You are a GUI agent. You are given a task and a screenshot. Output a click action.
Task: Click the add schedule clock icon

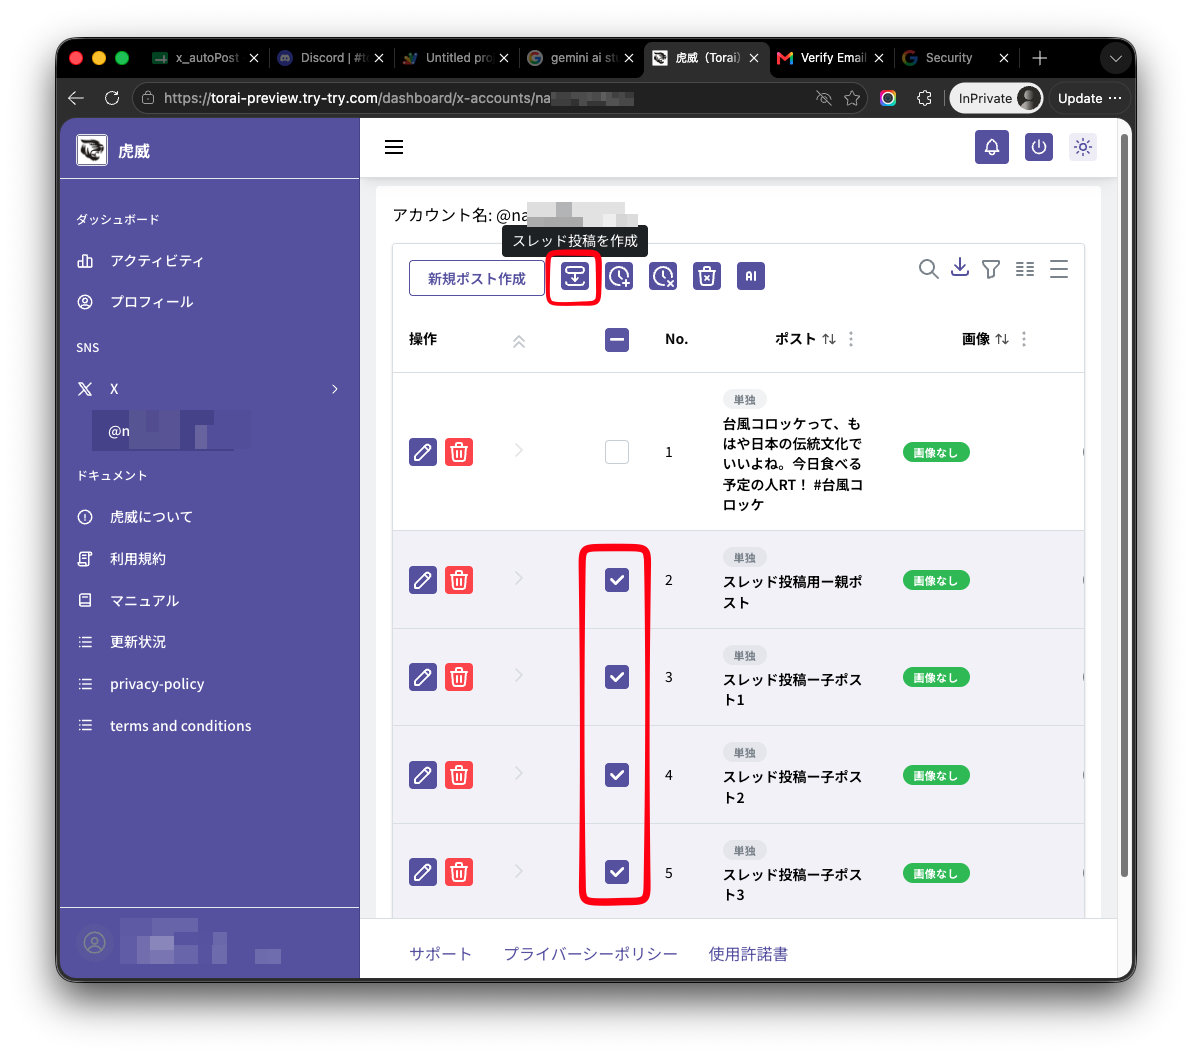[x=619, y=276]
